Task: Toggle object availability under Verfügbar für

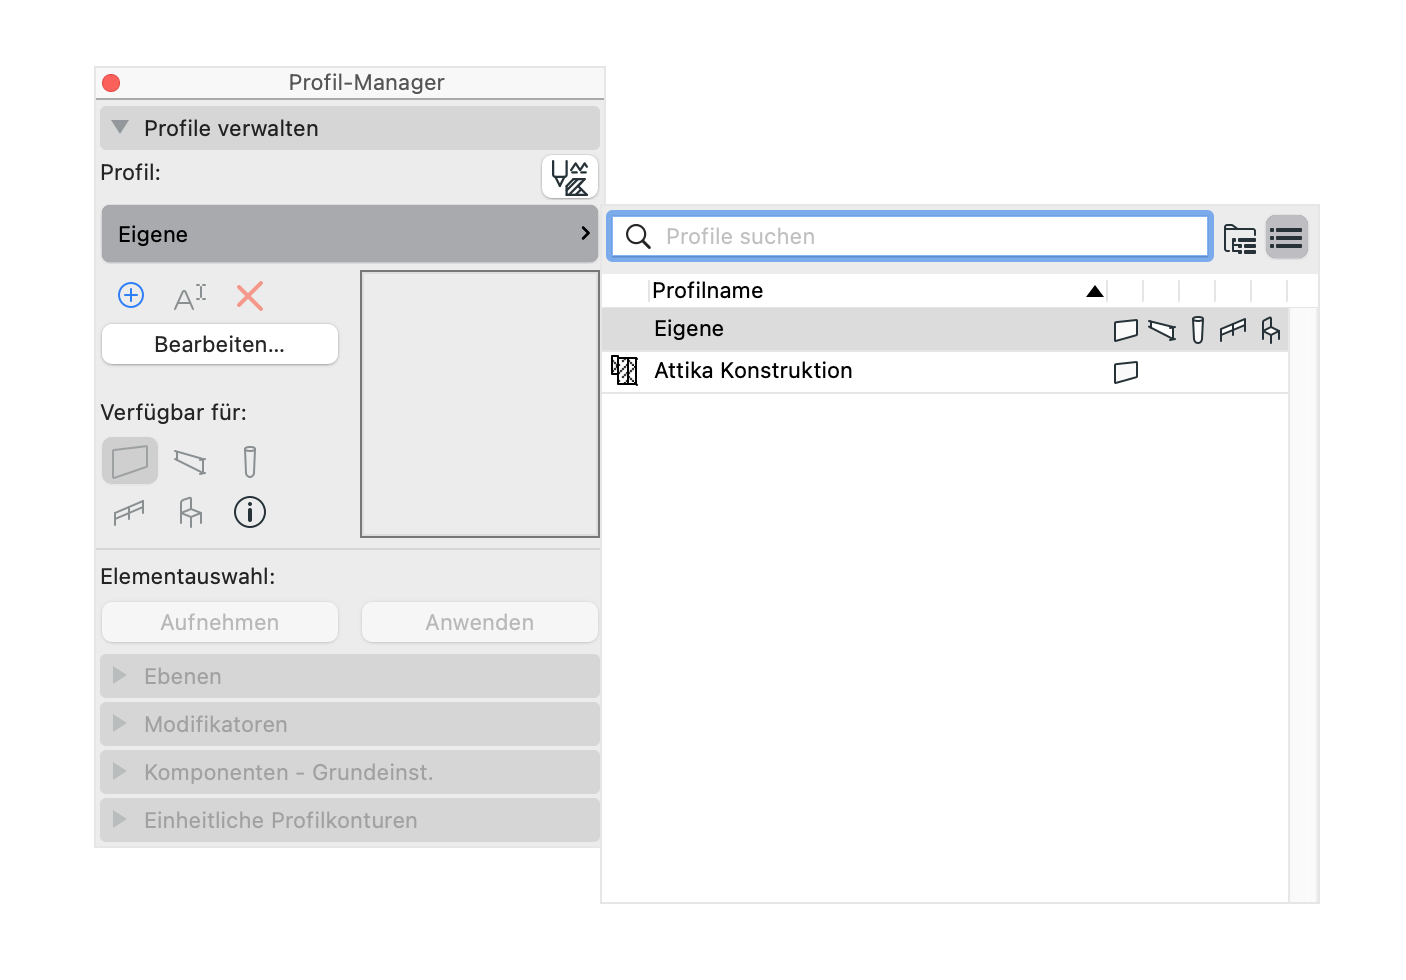Action: coord(190,512)
